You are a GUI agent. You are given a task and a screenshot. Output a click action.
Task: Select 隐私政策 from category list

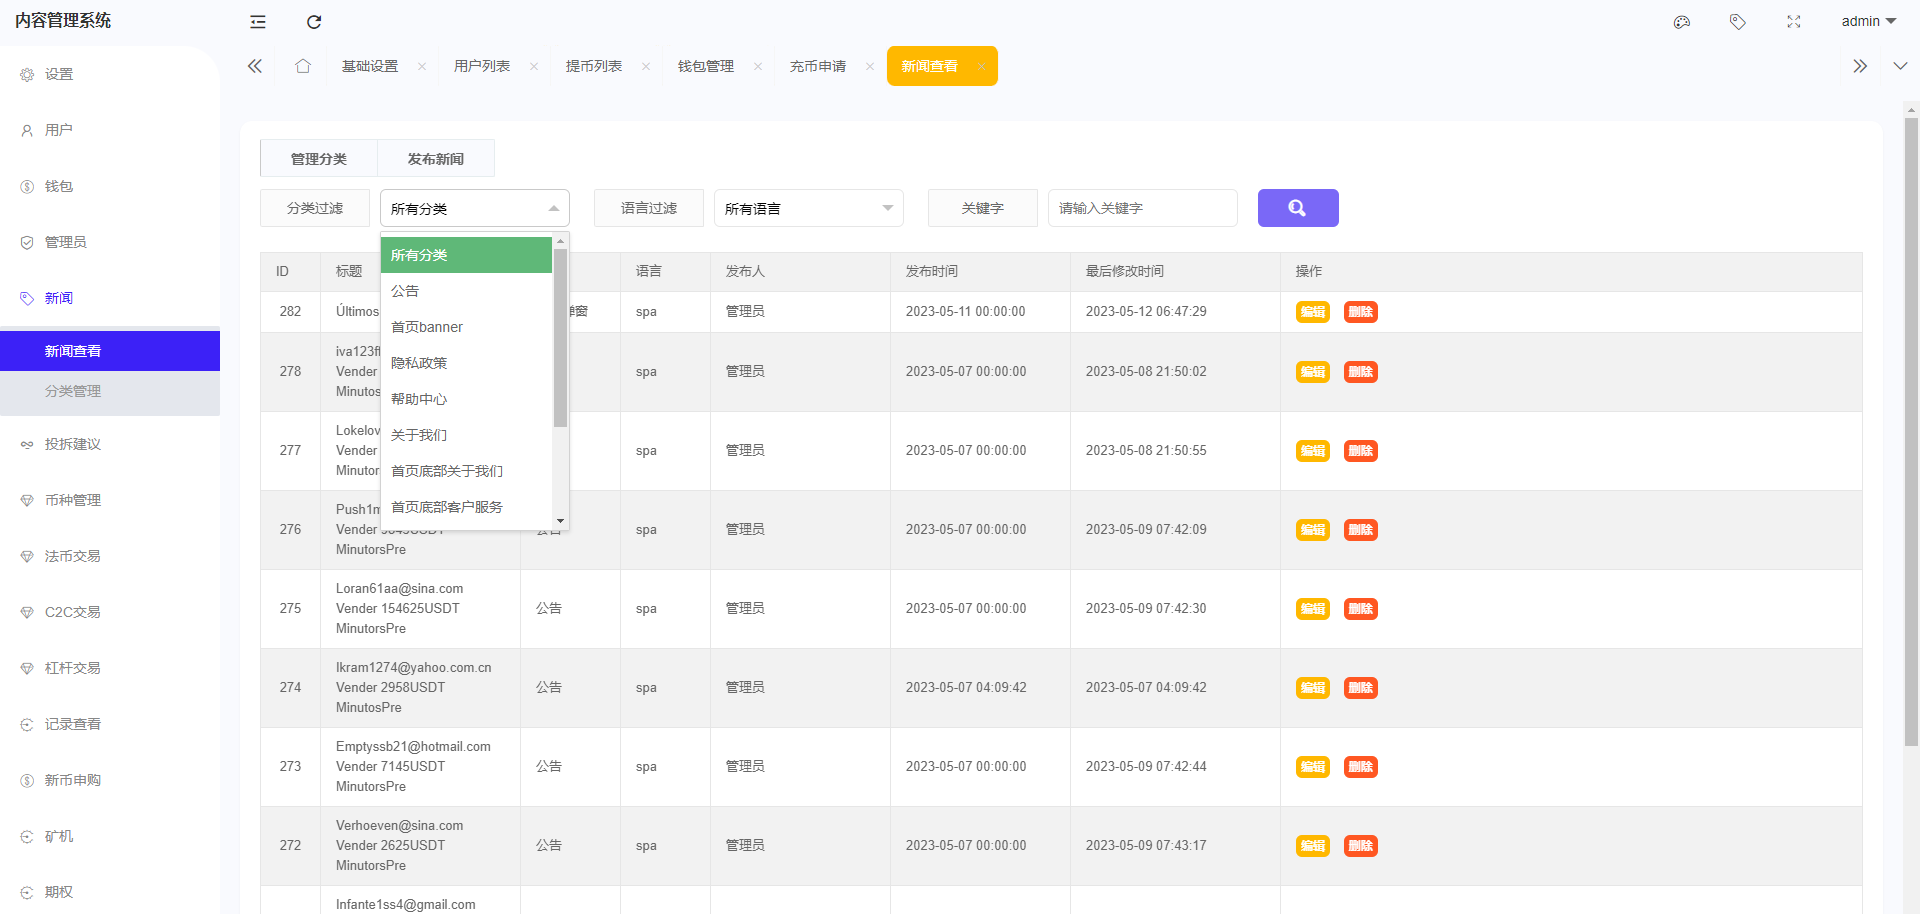point(419,363)
